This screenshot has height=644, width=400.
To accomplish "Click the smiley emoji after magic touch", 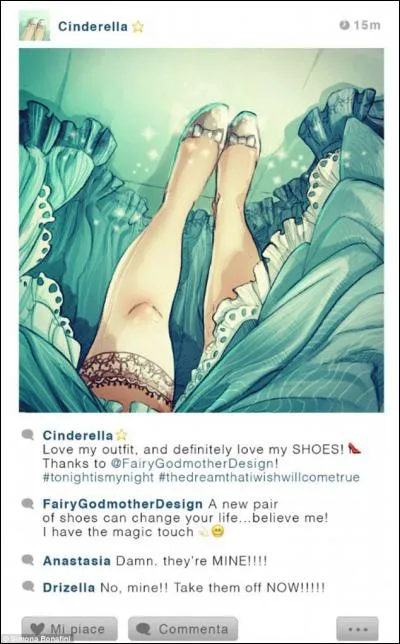I will click(x=218, y=532).
